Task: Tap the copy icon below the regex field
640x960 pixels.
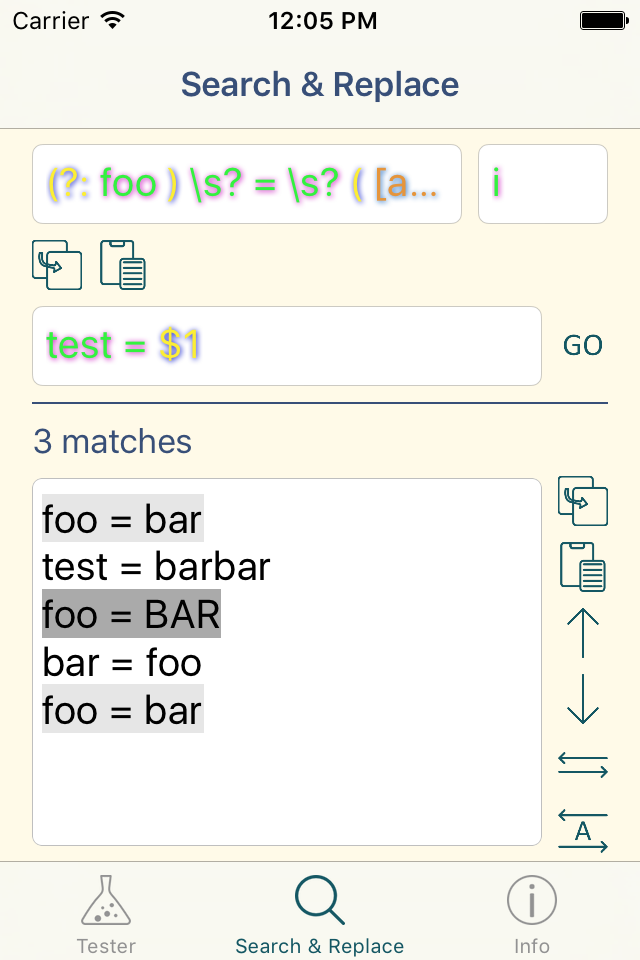Action: 57,264
